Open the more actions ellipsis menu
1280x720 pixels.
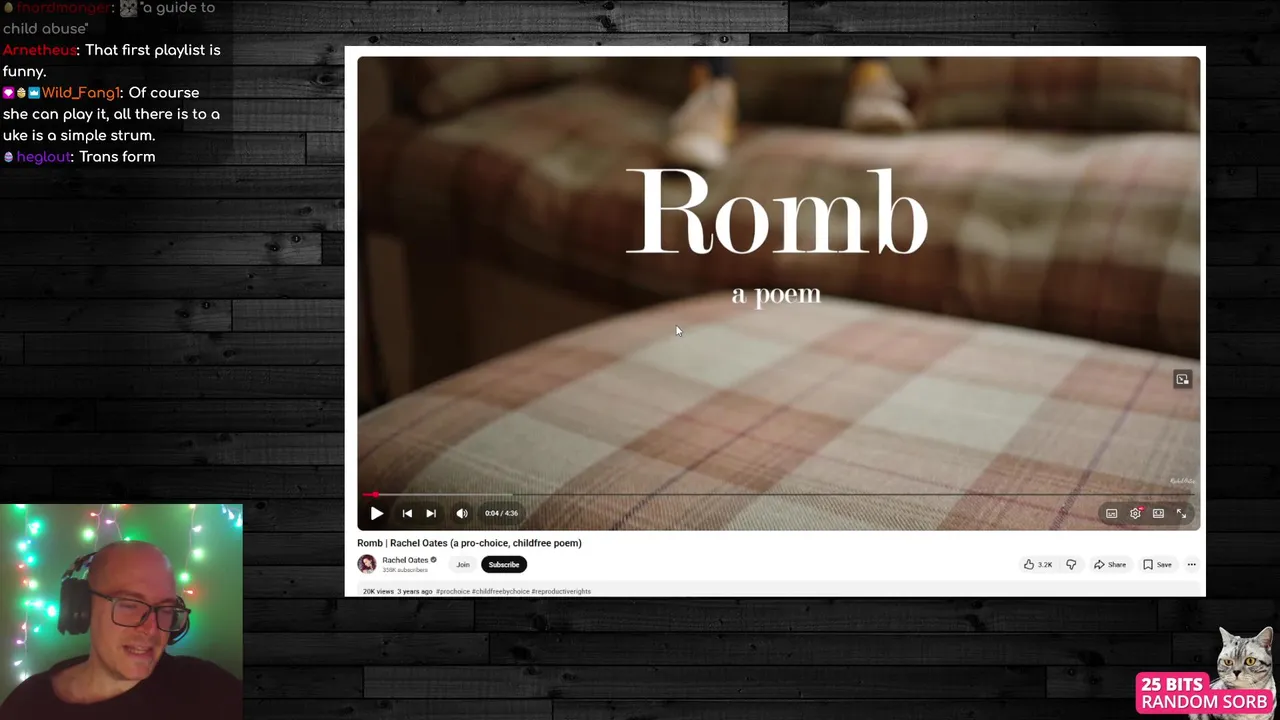pyautogui.click(x=1191, y=564)
